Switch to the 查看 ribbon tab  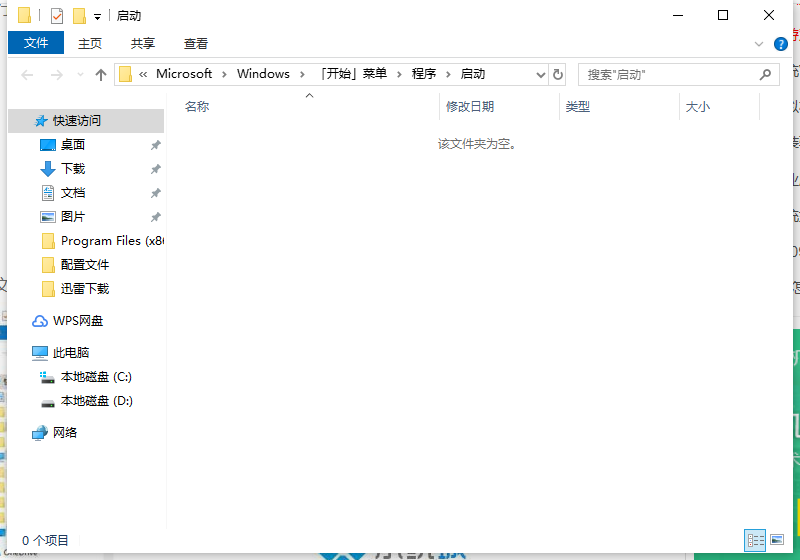[x=196, y=43]
